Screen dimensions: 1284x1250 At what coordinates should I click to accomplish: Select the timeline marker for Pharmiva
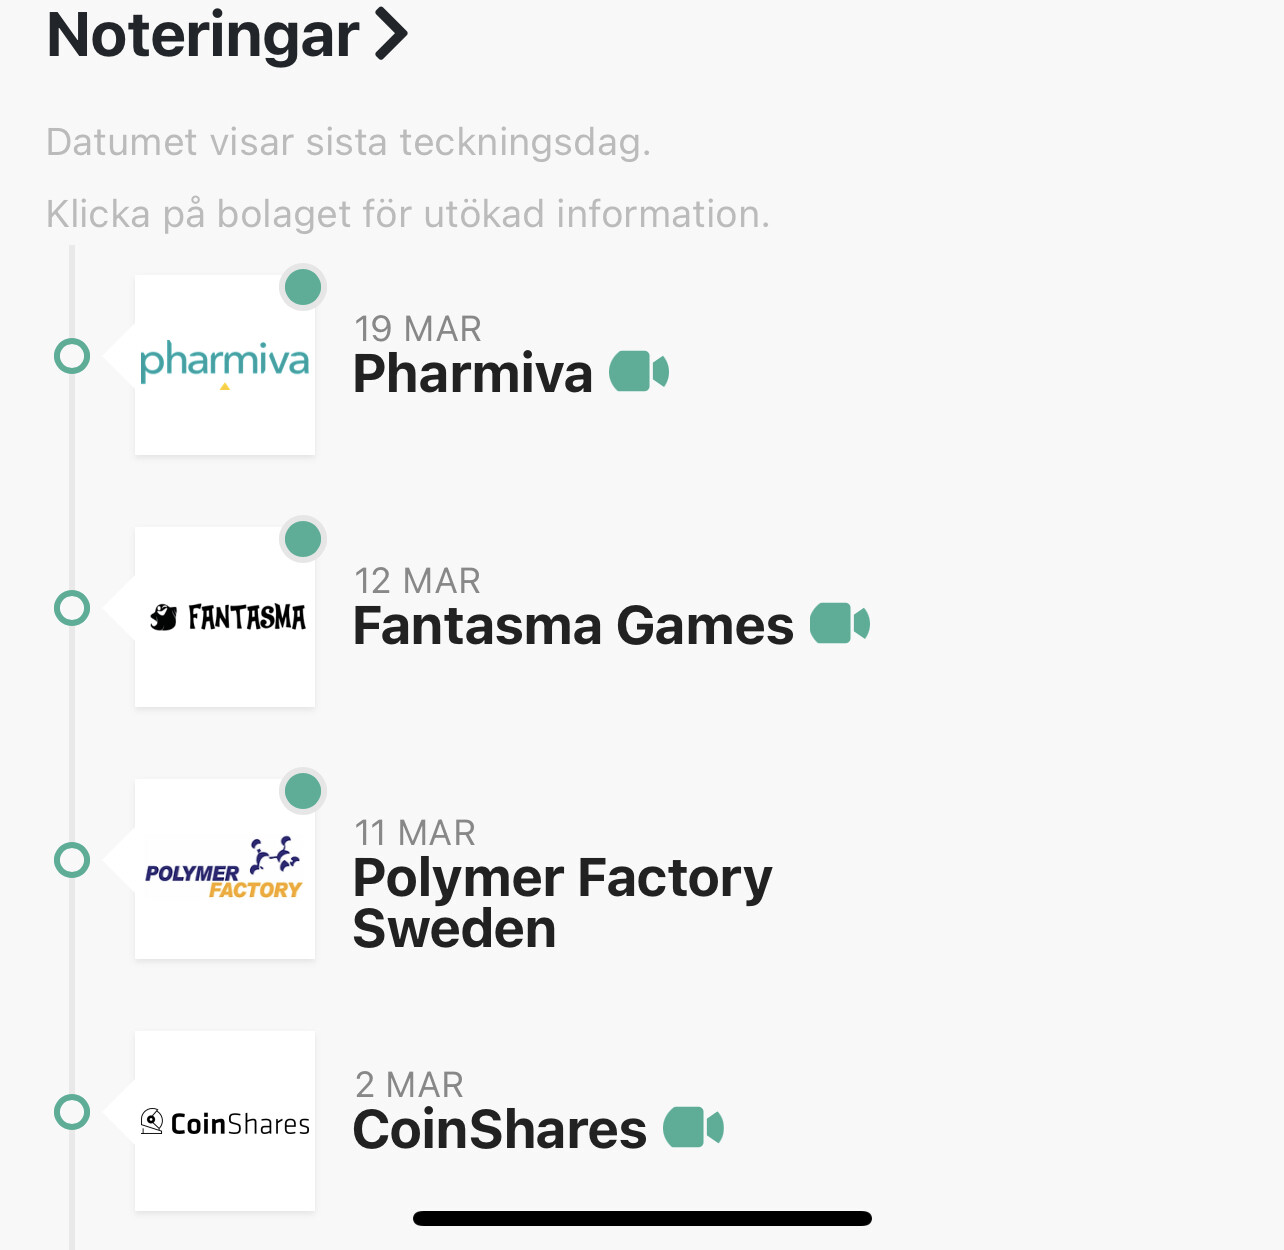pos(72,356)
